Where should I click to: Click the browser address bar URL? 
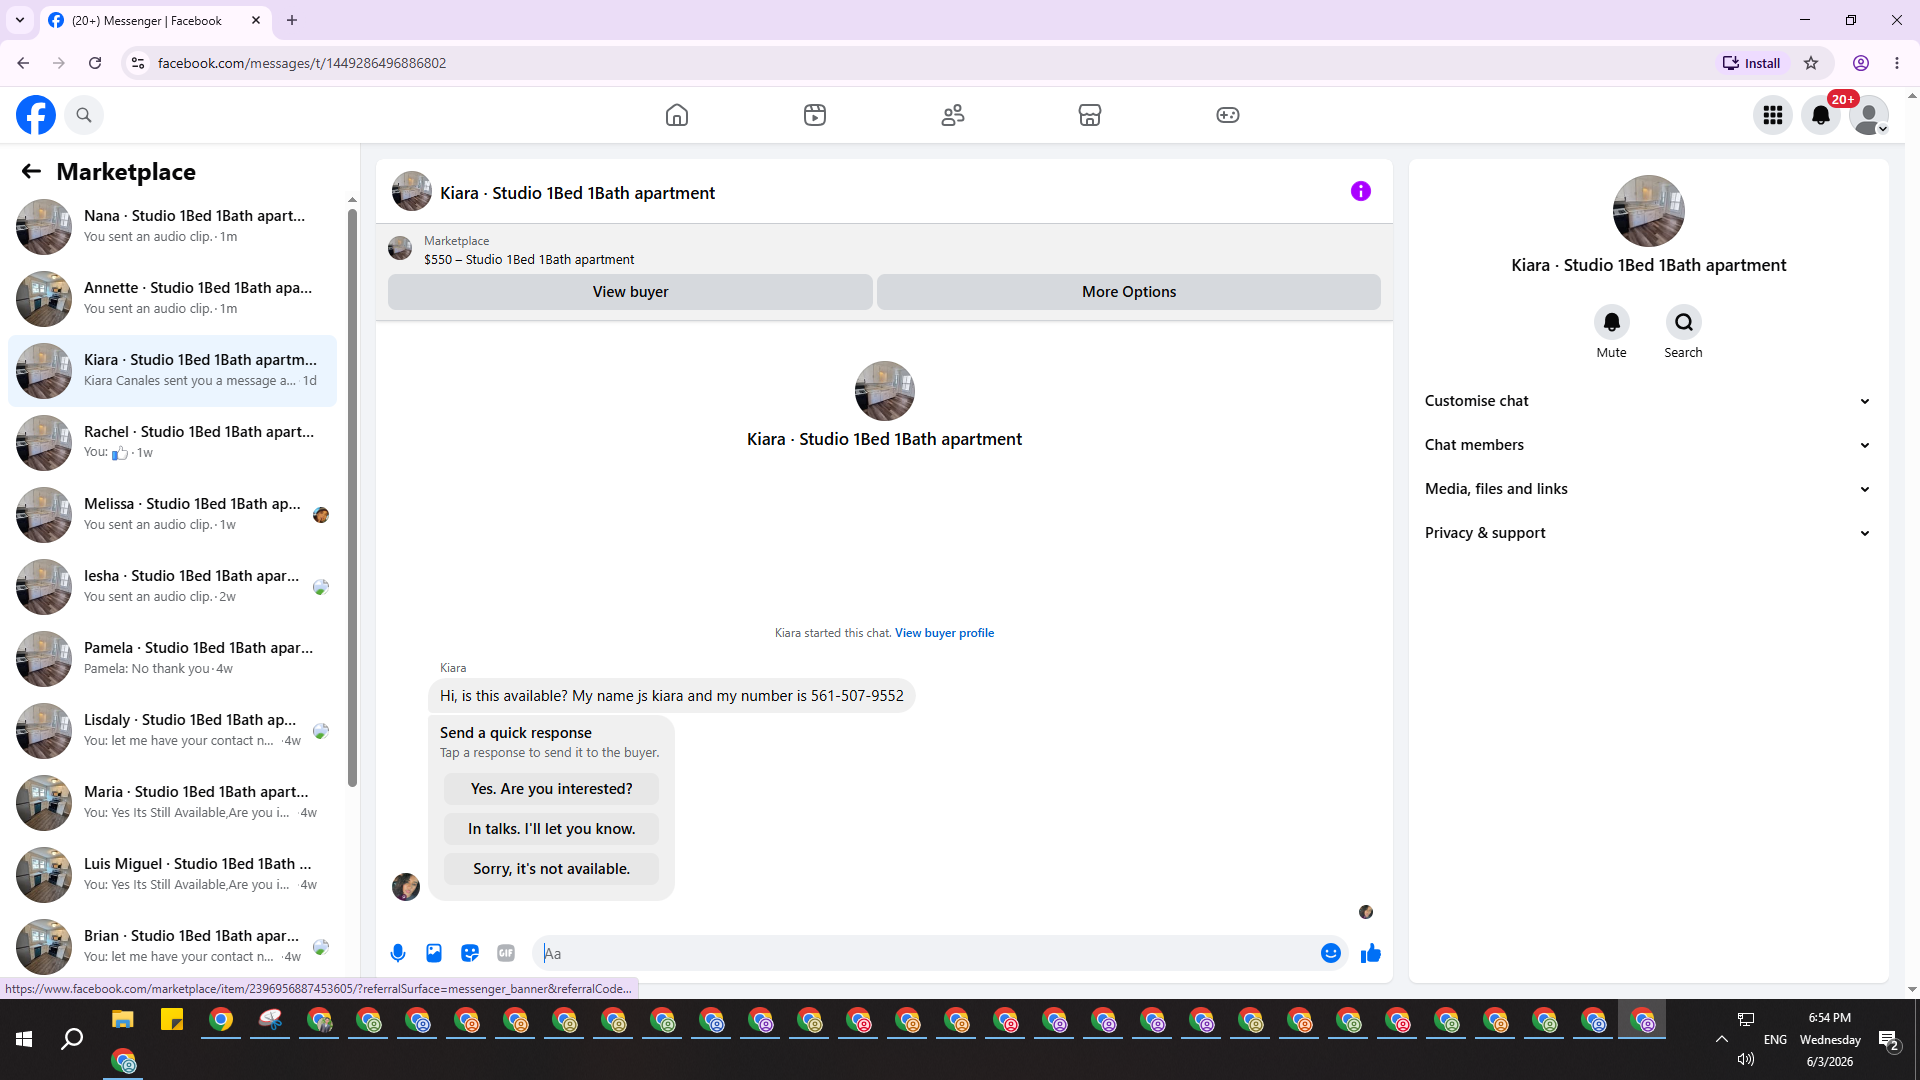pos(302,63)
